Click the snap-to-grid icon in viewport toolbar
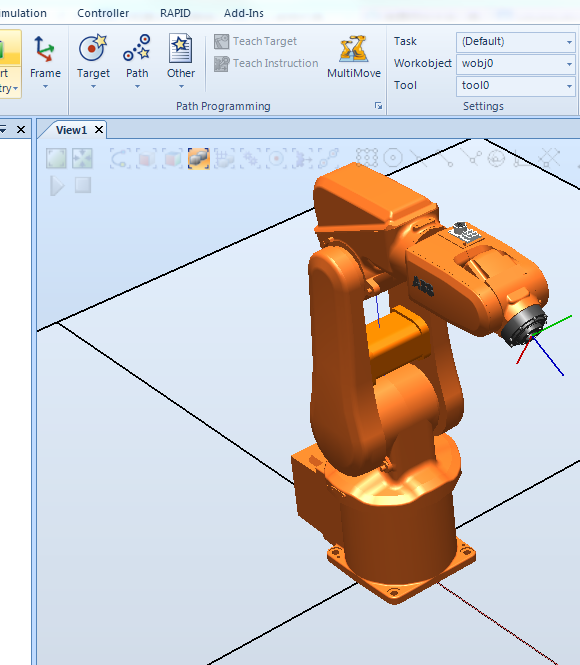The width and height of the screenshot is (580, 665). (x=367, y=158)
